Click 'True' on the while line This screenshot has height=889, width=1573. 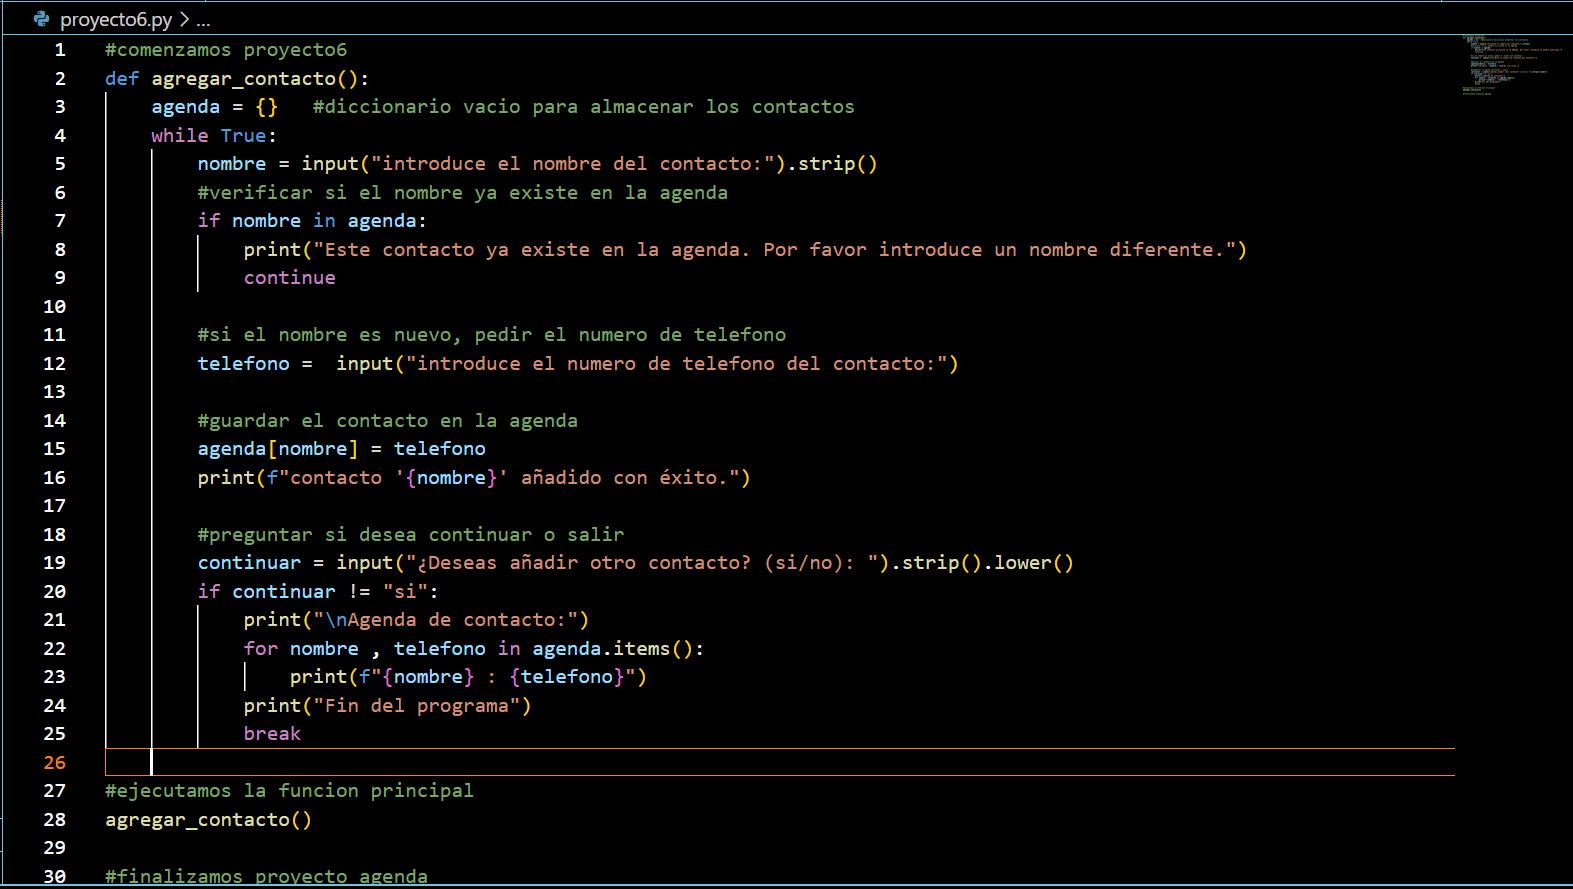pyautogui.click(x=244, y=136)
